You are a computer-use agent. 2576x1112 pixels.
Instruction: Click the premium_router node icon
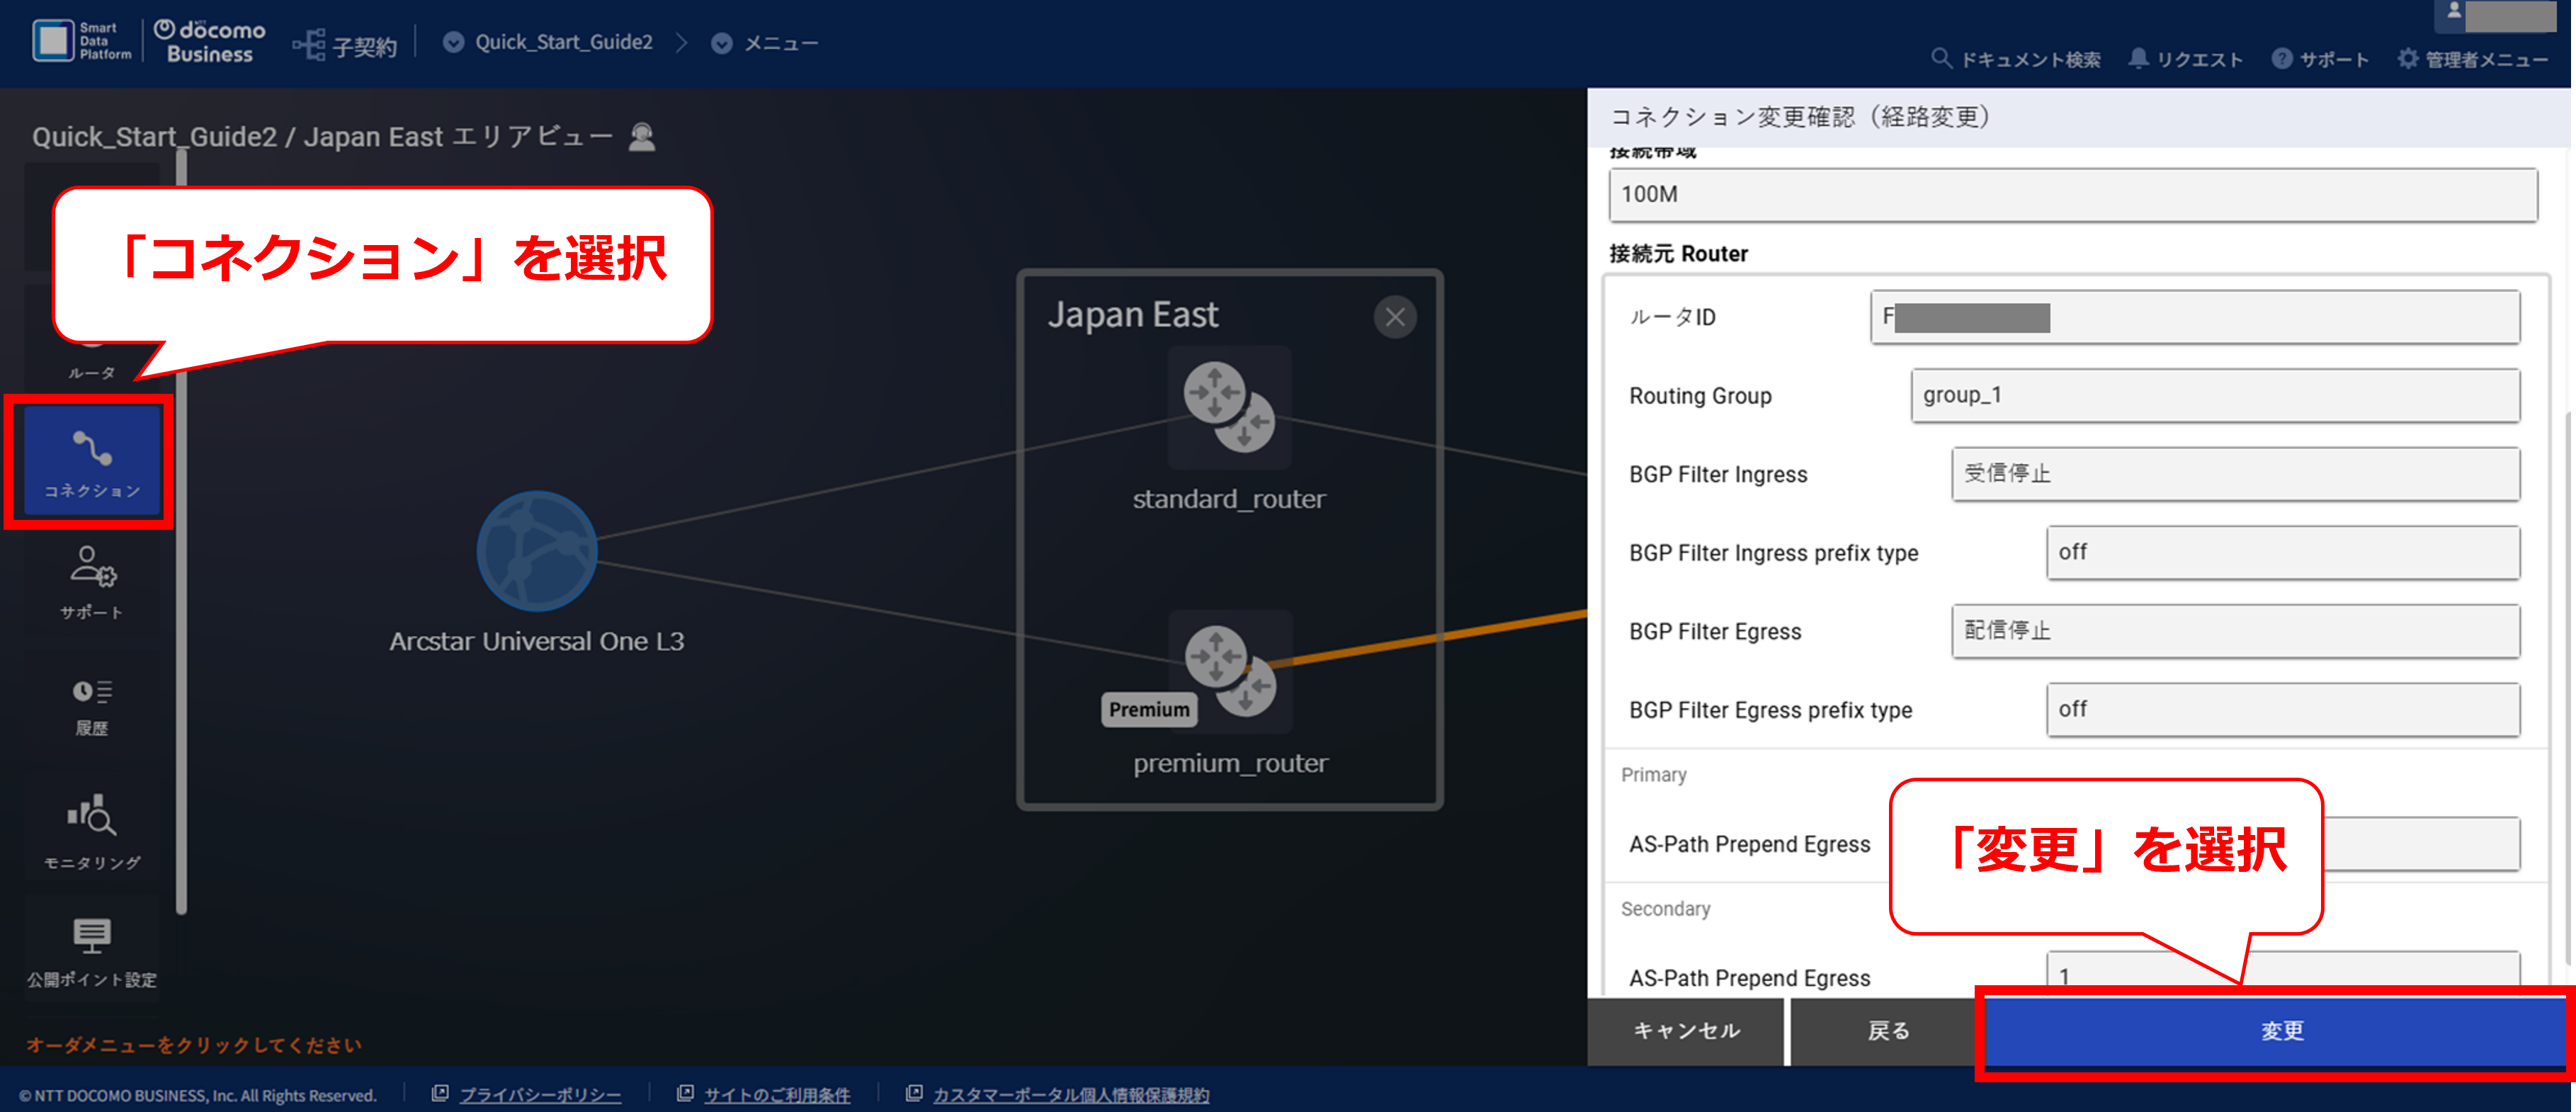[x=1230, y=671]
